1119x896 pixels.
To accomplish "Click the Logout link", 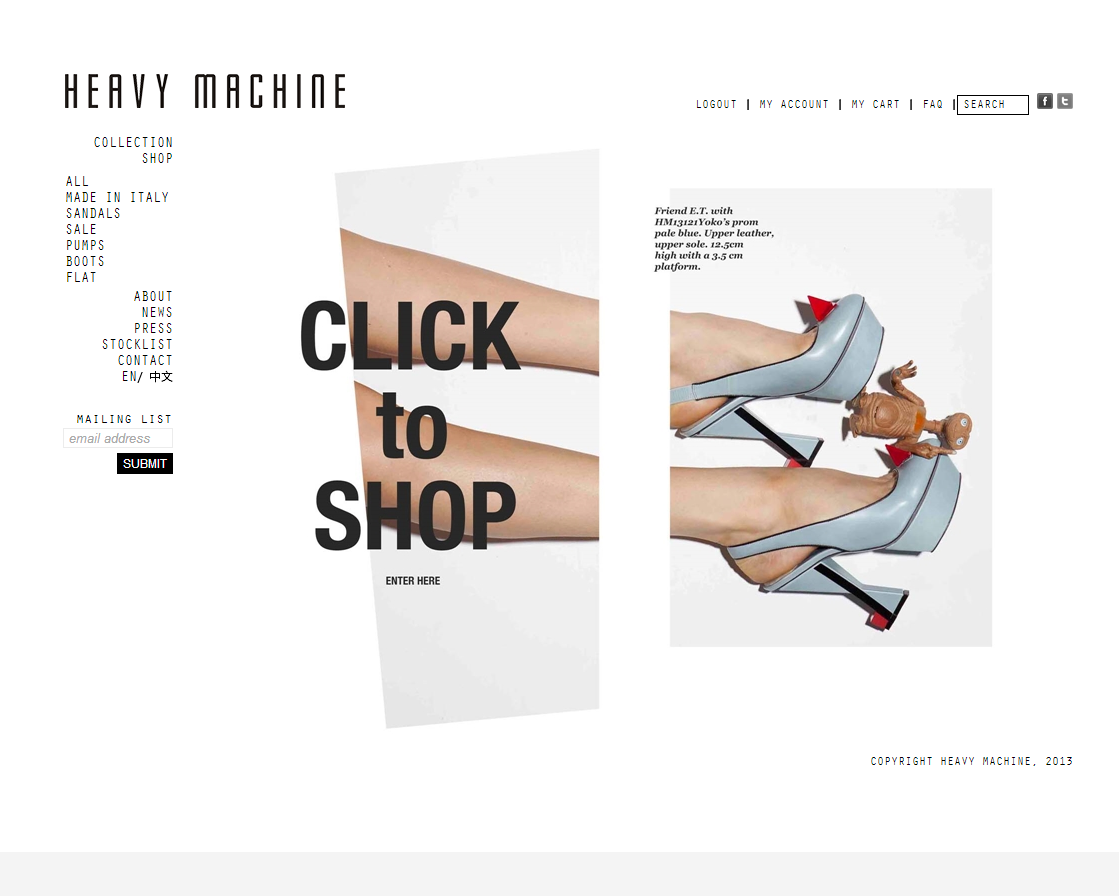I will [717, 104].
